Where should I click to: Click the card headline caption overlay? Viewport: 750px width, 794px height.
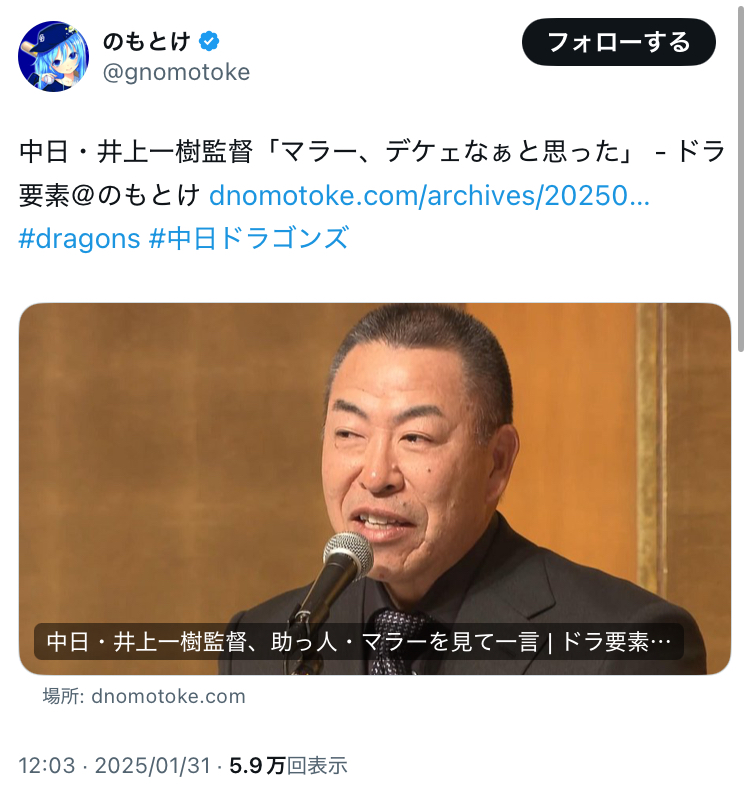[x=359, y=642]
